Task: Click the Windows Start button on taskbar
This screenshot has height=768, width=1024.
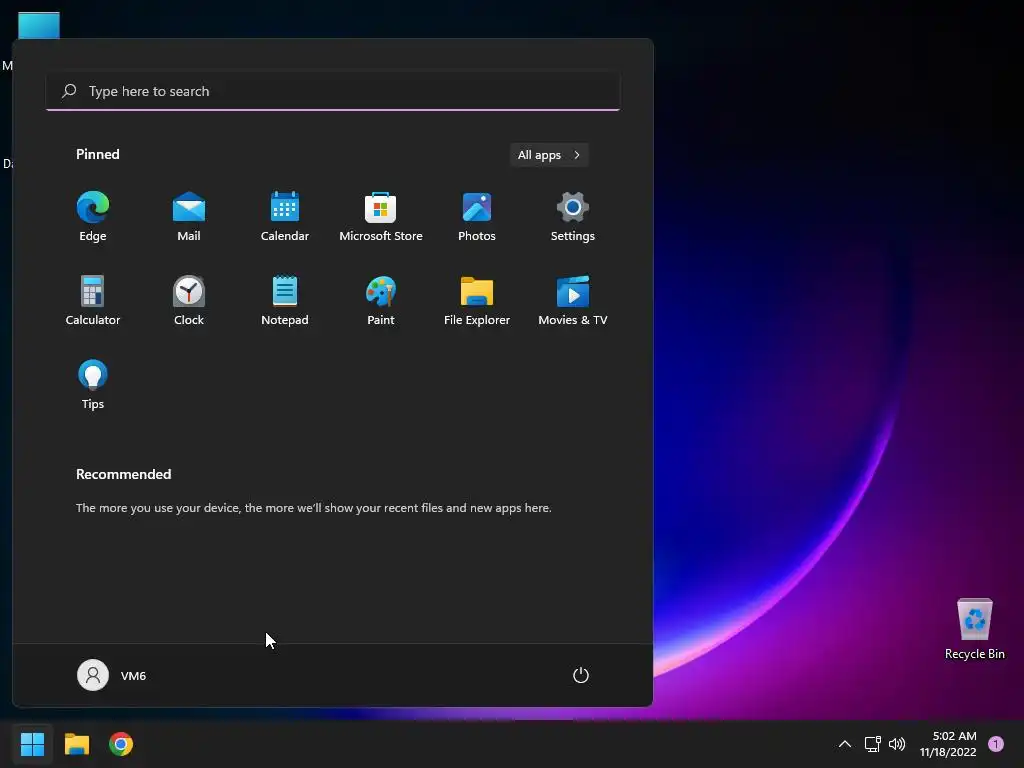Action: (x=32, y=744)
